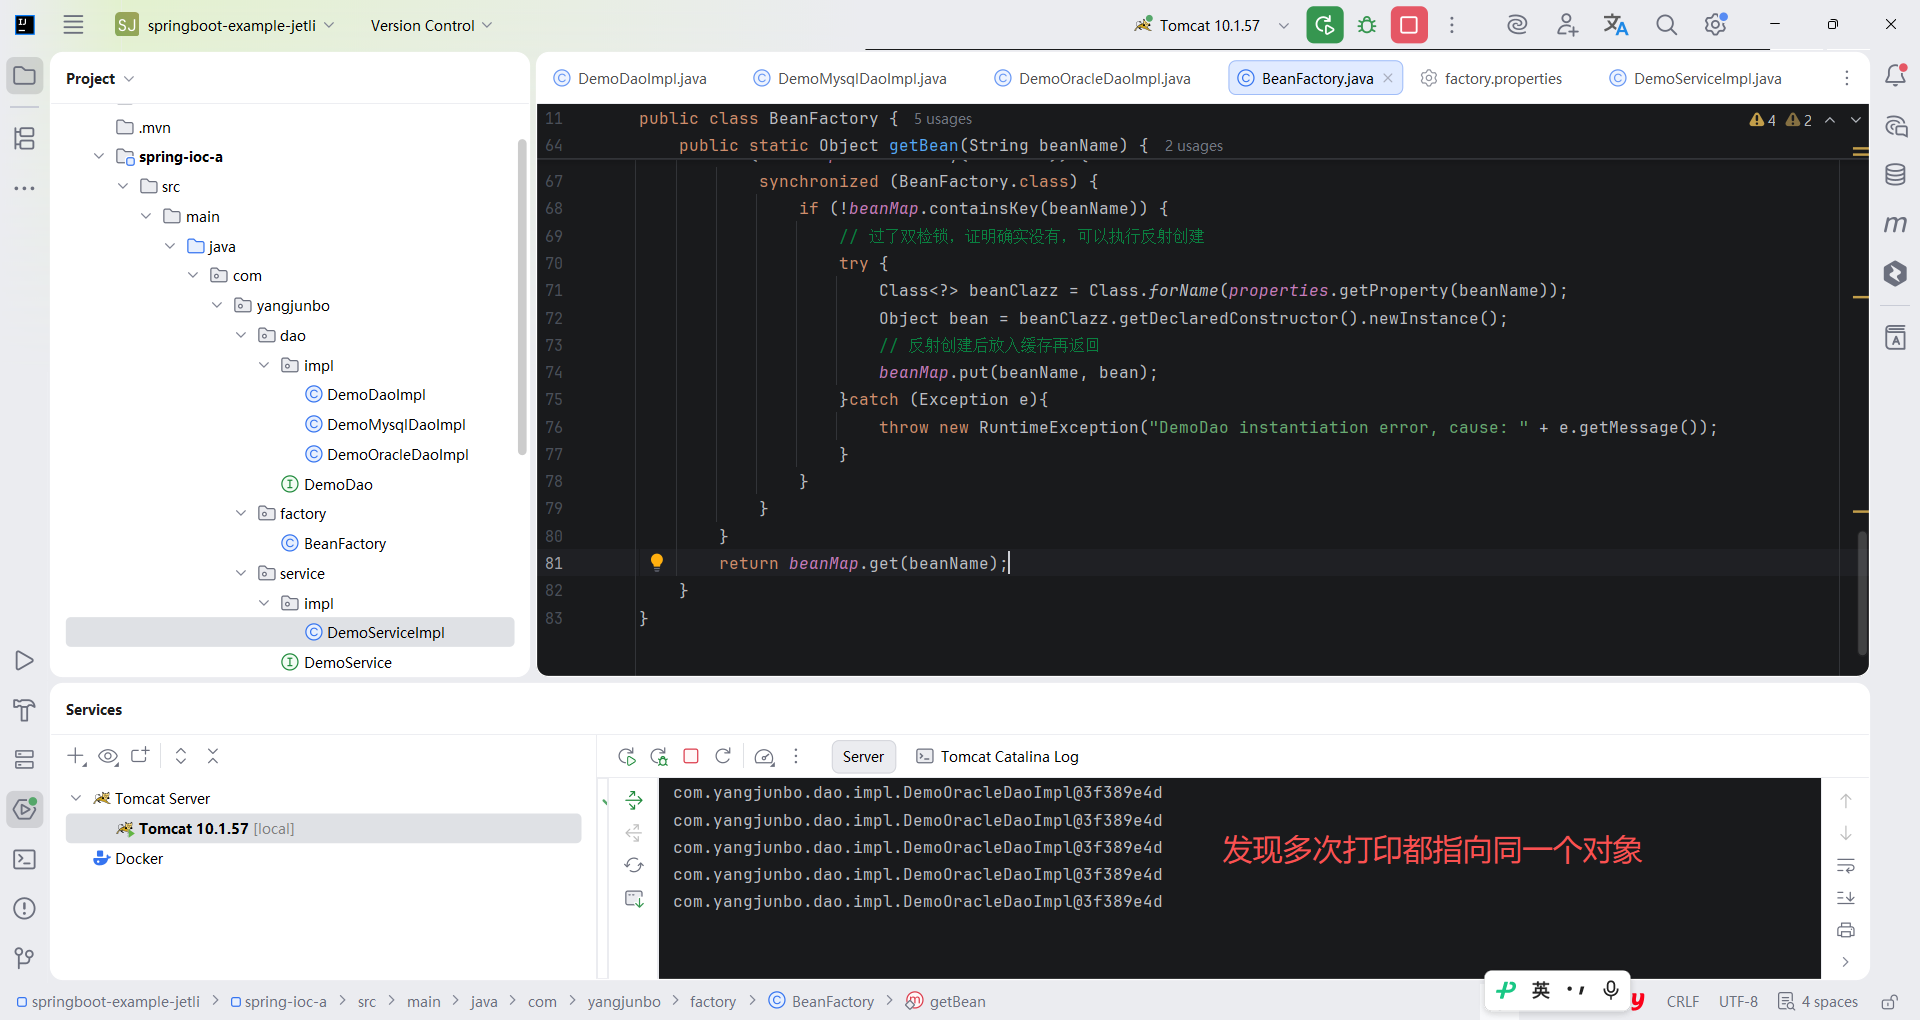Rerun Tomcat 10.1.57 with the green button

point(1325,25)
